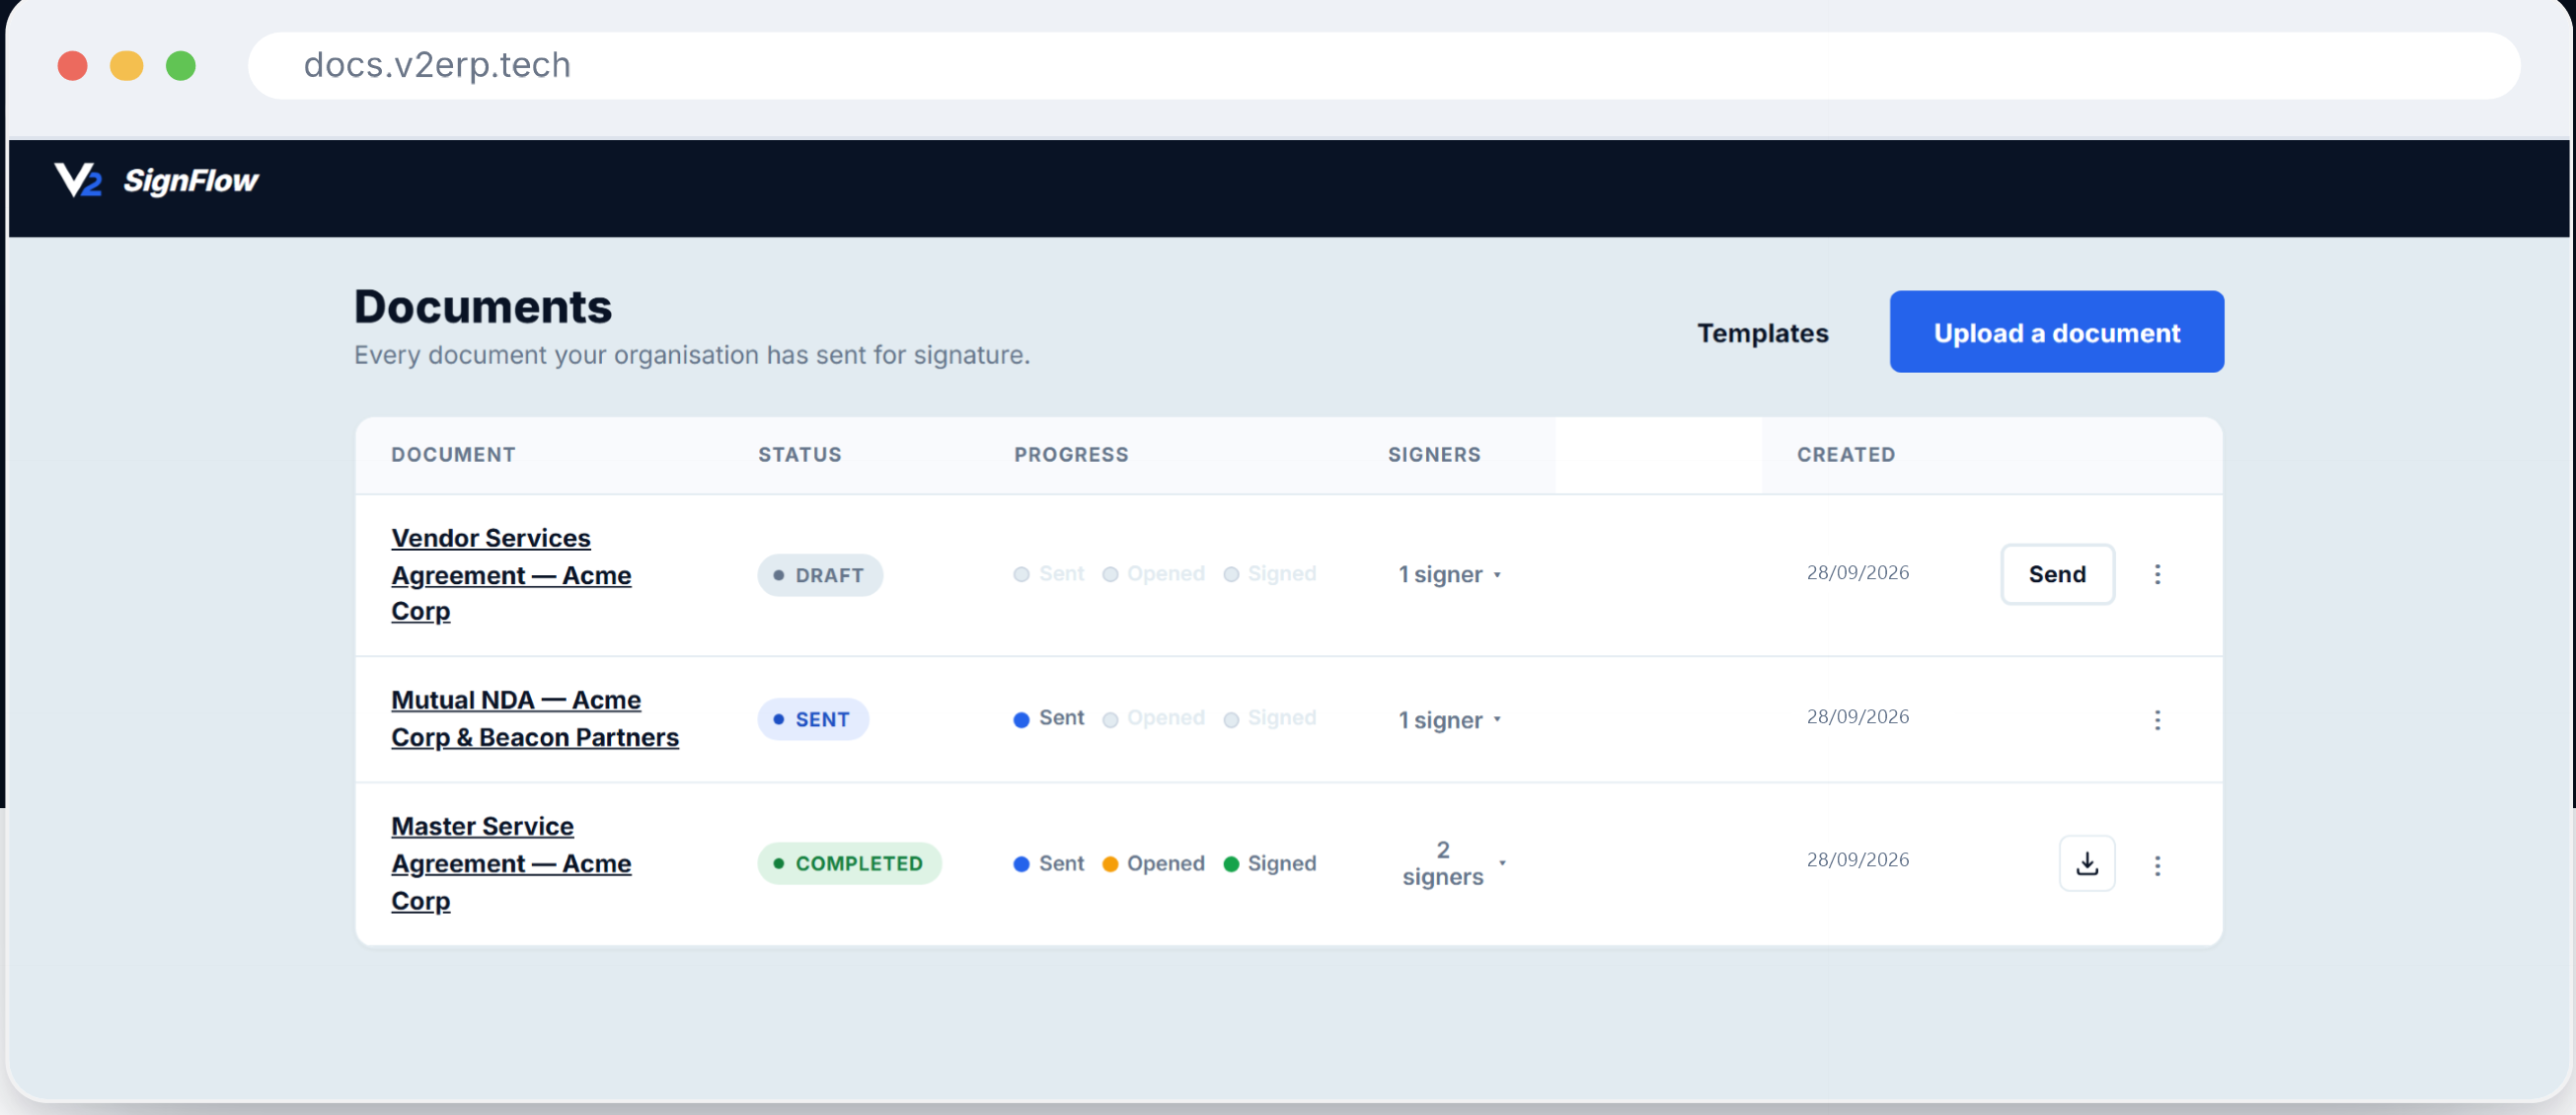Go to the Templates page
2576x1115 pixels.
pyautogui.click(x=1762, y=333)
